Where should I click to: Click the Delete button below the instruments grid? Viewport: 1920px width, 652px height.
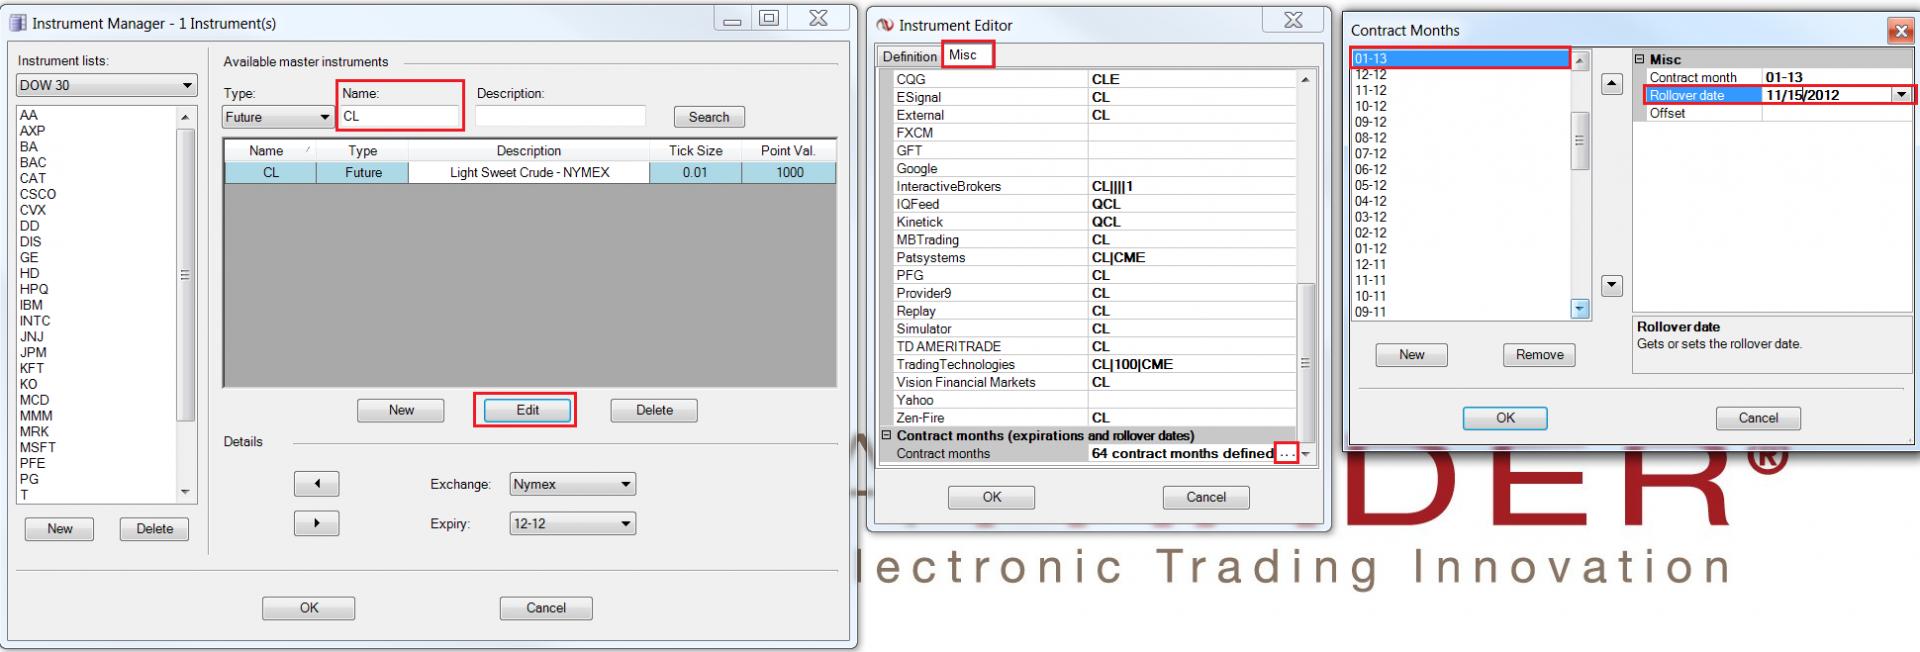[x=654, y=410]
